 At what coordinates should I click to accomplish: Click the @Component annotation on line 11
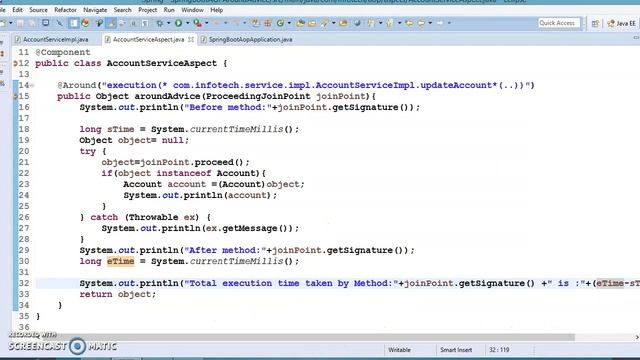(63, 52)
